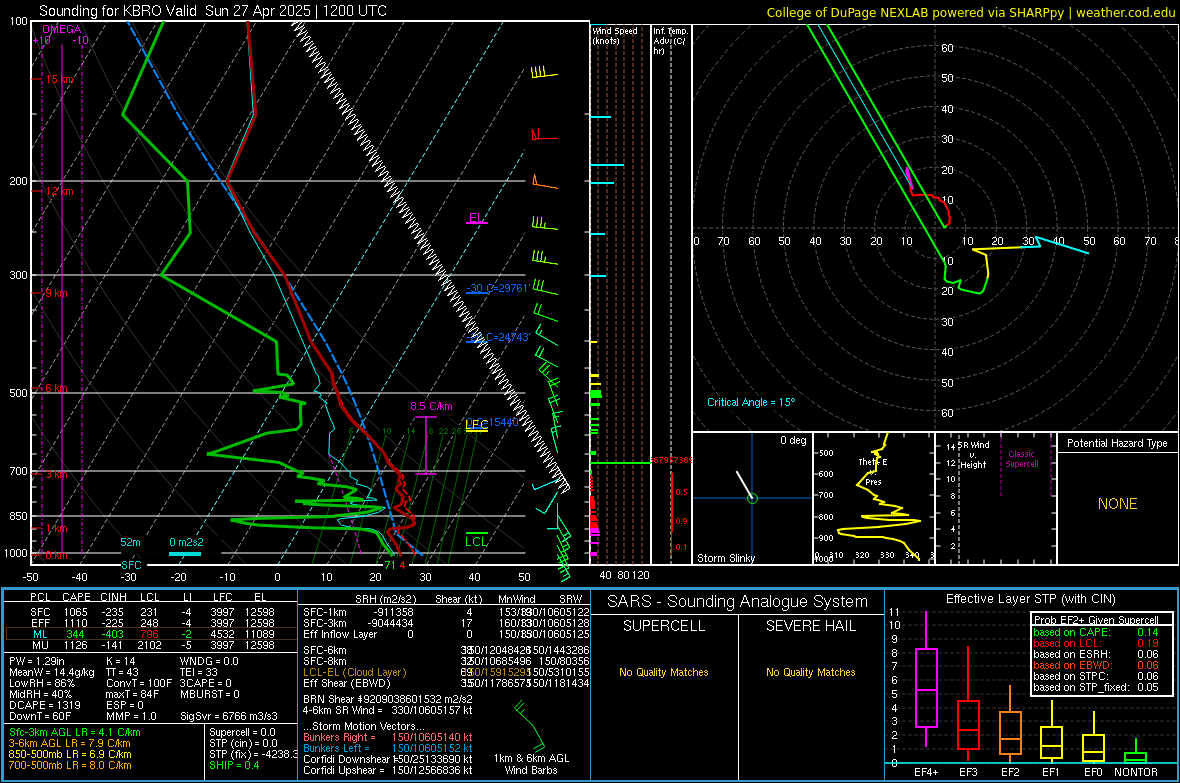Viewport: 1180px width, 783px height.
Task: Click the '15 km' height label
Action: (59, 79)
